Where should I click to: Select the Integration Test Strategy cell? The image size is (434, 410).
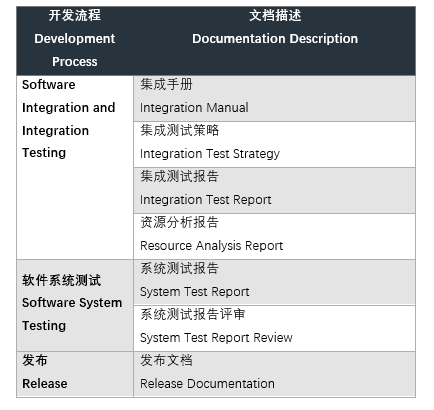point(274,145)
